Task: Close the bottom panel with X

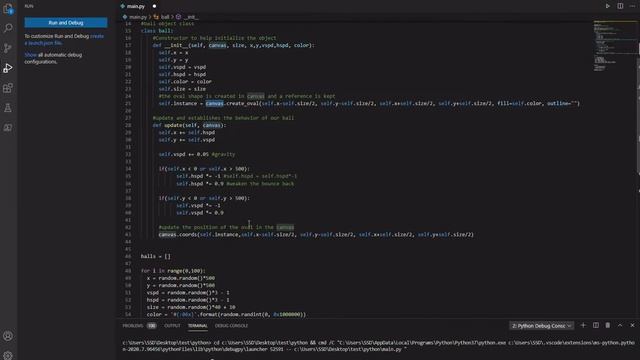Action: [x=632, y=325]
